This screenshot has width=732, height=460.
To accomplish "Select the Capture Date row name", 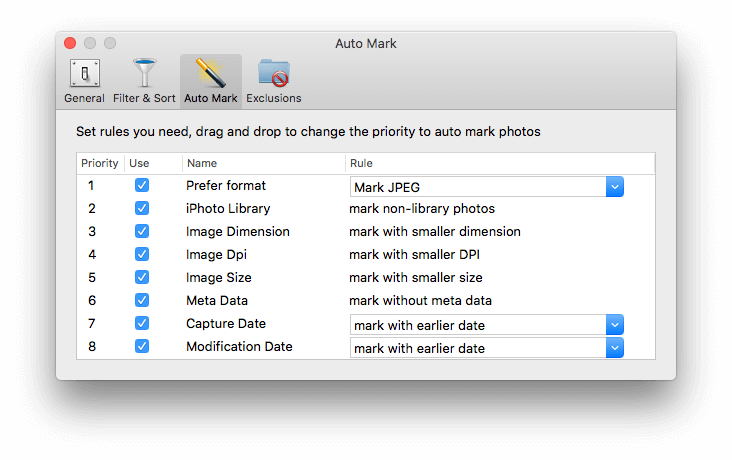I will pyautogui.click(x=226, y=324).
